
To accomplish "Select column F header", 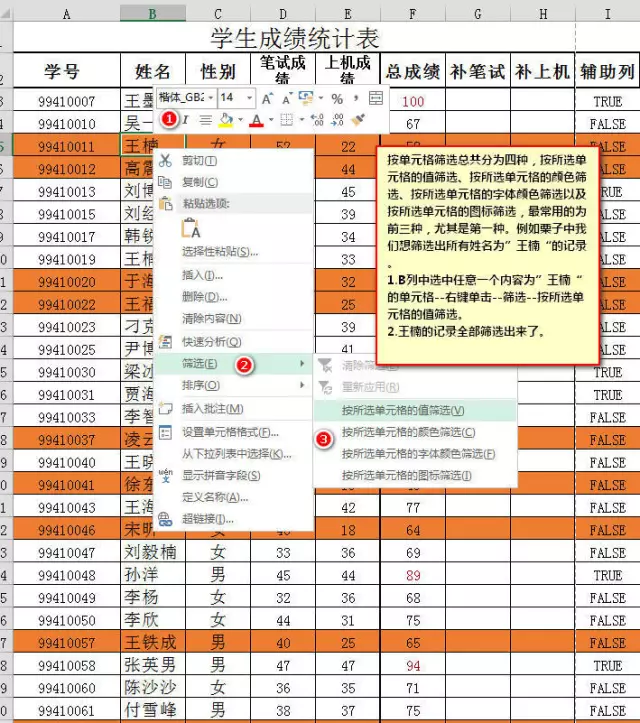I will coord(413,14).
